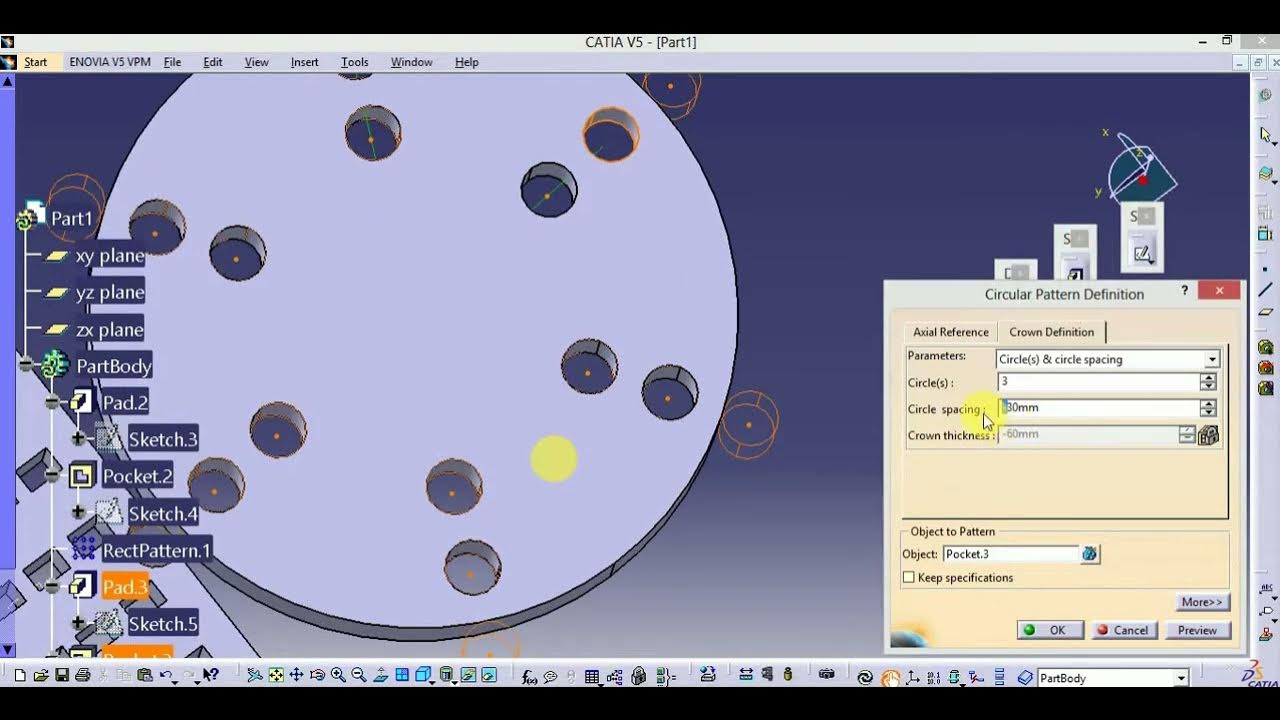
Task: Open the PartBody combo box dropdown
Action: coord(1181,678)
